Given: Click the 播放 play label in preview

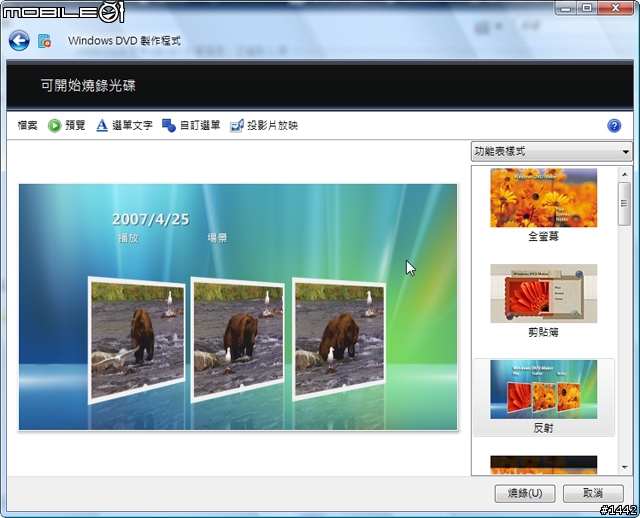Looking at the screenshot, I should coord(128,238).
